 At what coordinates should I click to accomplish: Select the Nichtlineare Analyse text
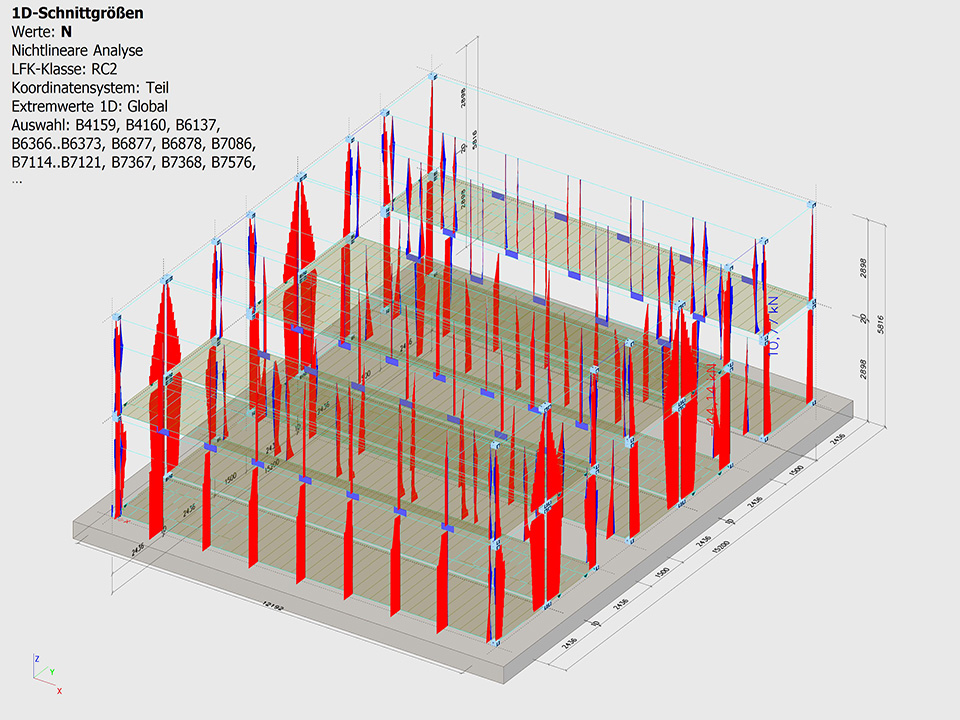[76, 49]
